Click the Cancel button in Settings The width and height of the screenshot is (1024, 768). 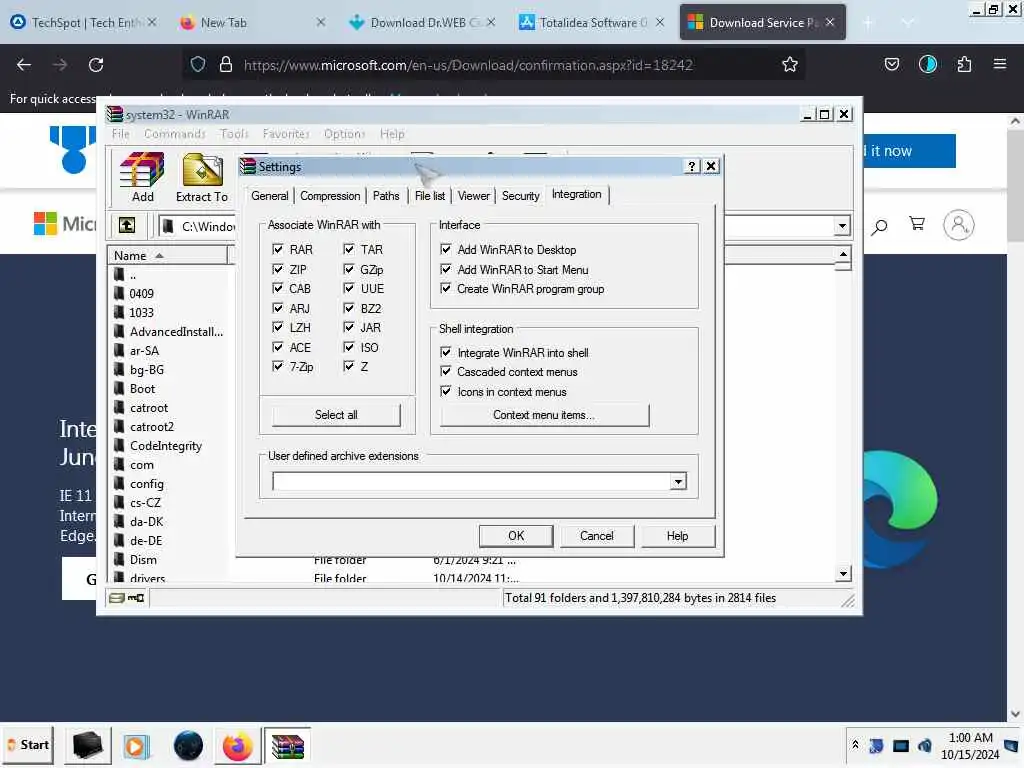[x=596, y=536]
